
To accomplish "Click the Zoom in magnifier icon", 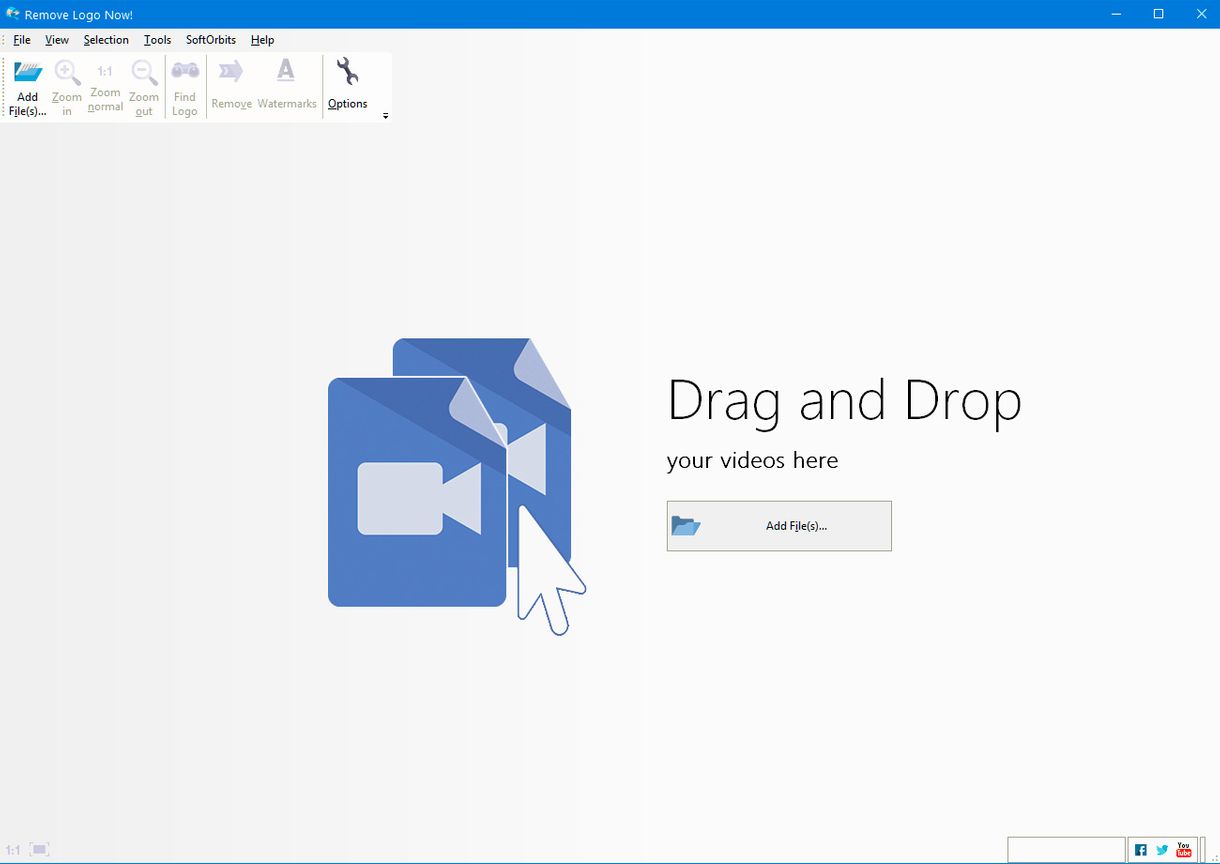I will (67, 73).
